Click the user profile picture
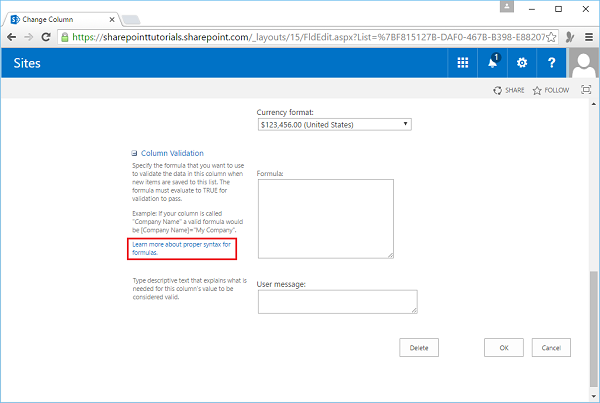 click(x=583, y=63)
